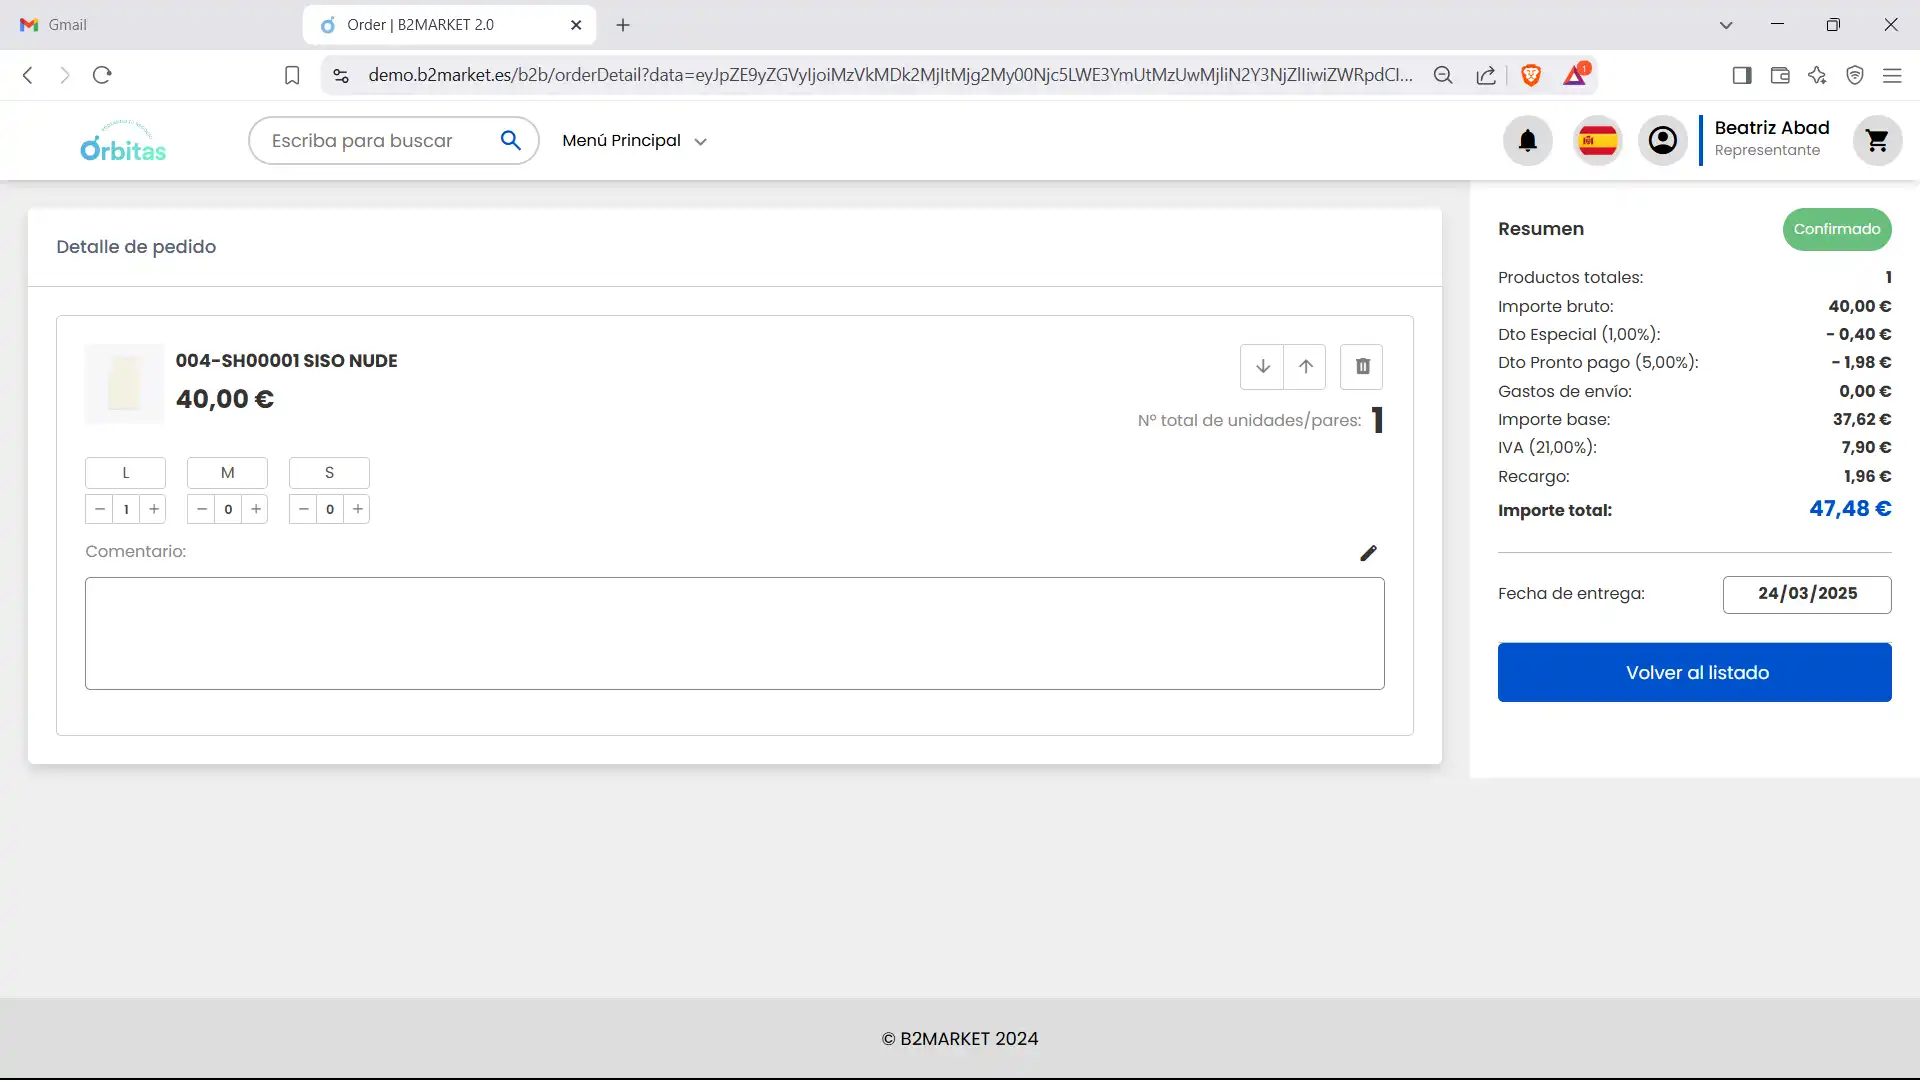Image resolution: width=1920 pixels, height=1080 pixels.
Task: Increase size L quantity
Action: coord(154,509)
